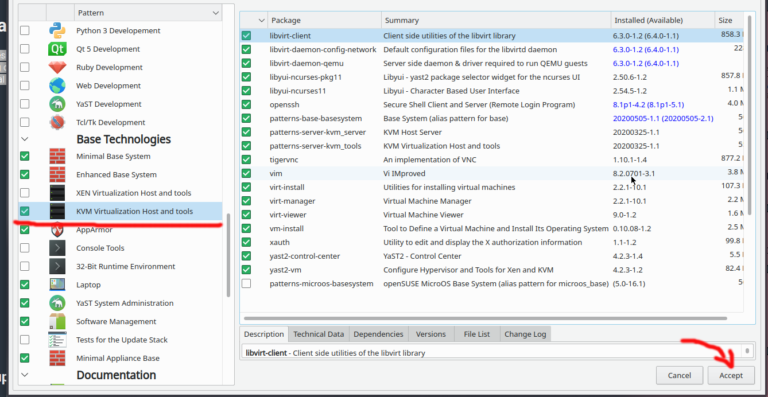768x397 pixels.
Task: Toggle the libvirt-client package checkbox
Action: pyautogui.click(x=246, y=36)
